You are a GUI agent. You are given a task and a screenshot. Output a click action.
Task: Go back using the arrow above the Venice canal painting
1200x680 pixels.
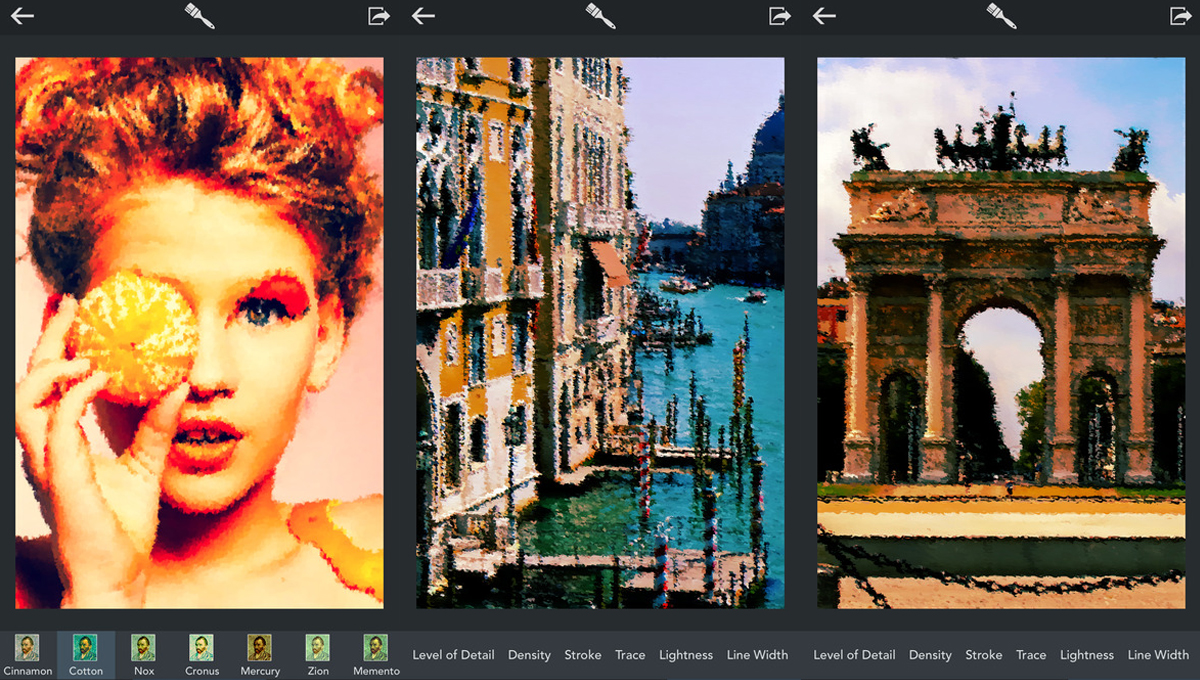[x=423, y=16]
